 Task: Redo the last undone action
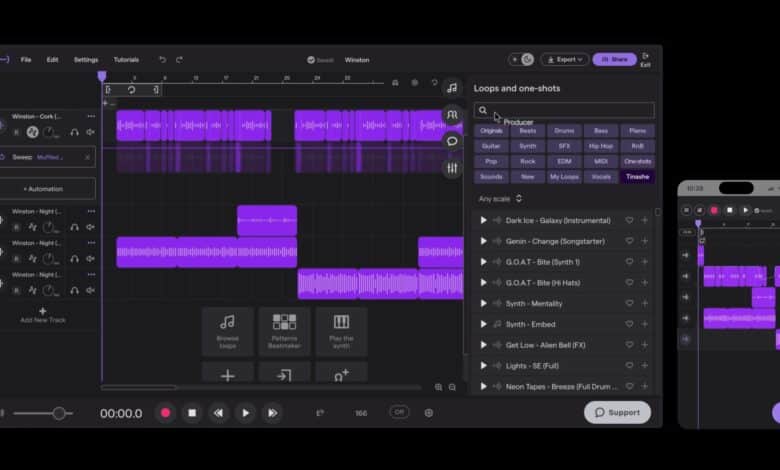click(x=179, y=60)
